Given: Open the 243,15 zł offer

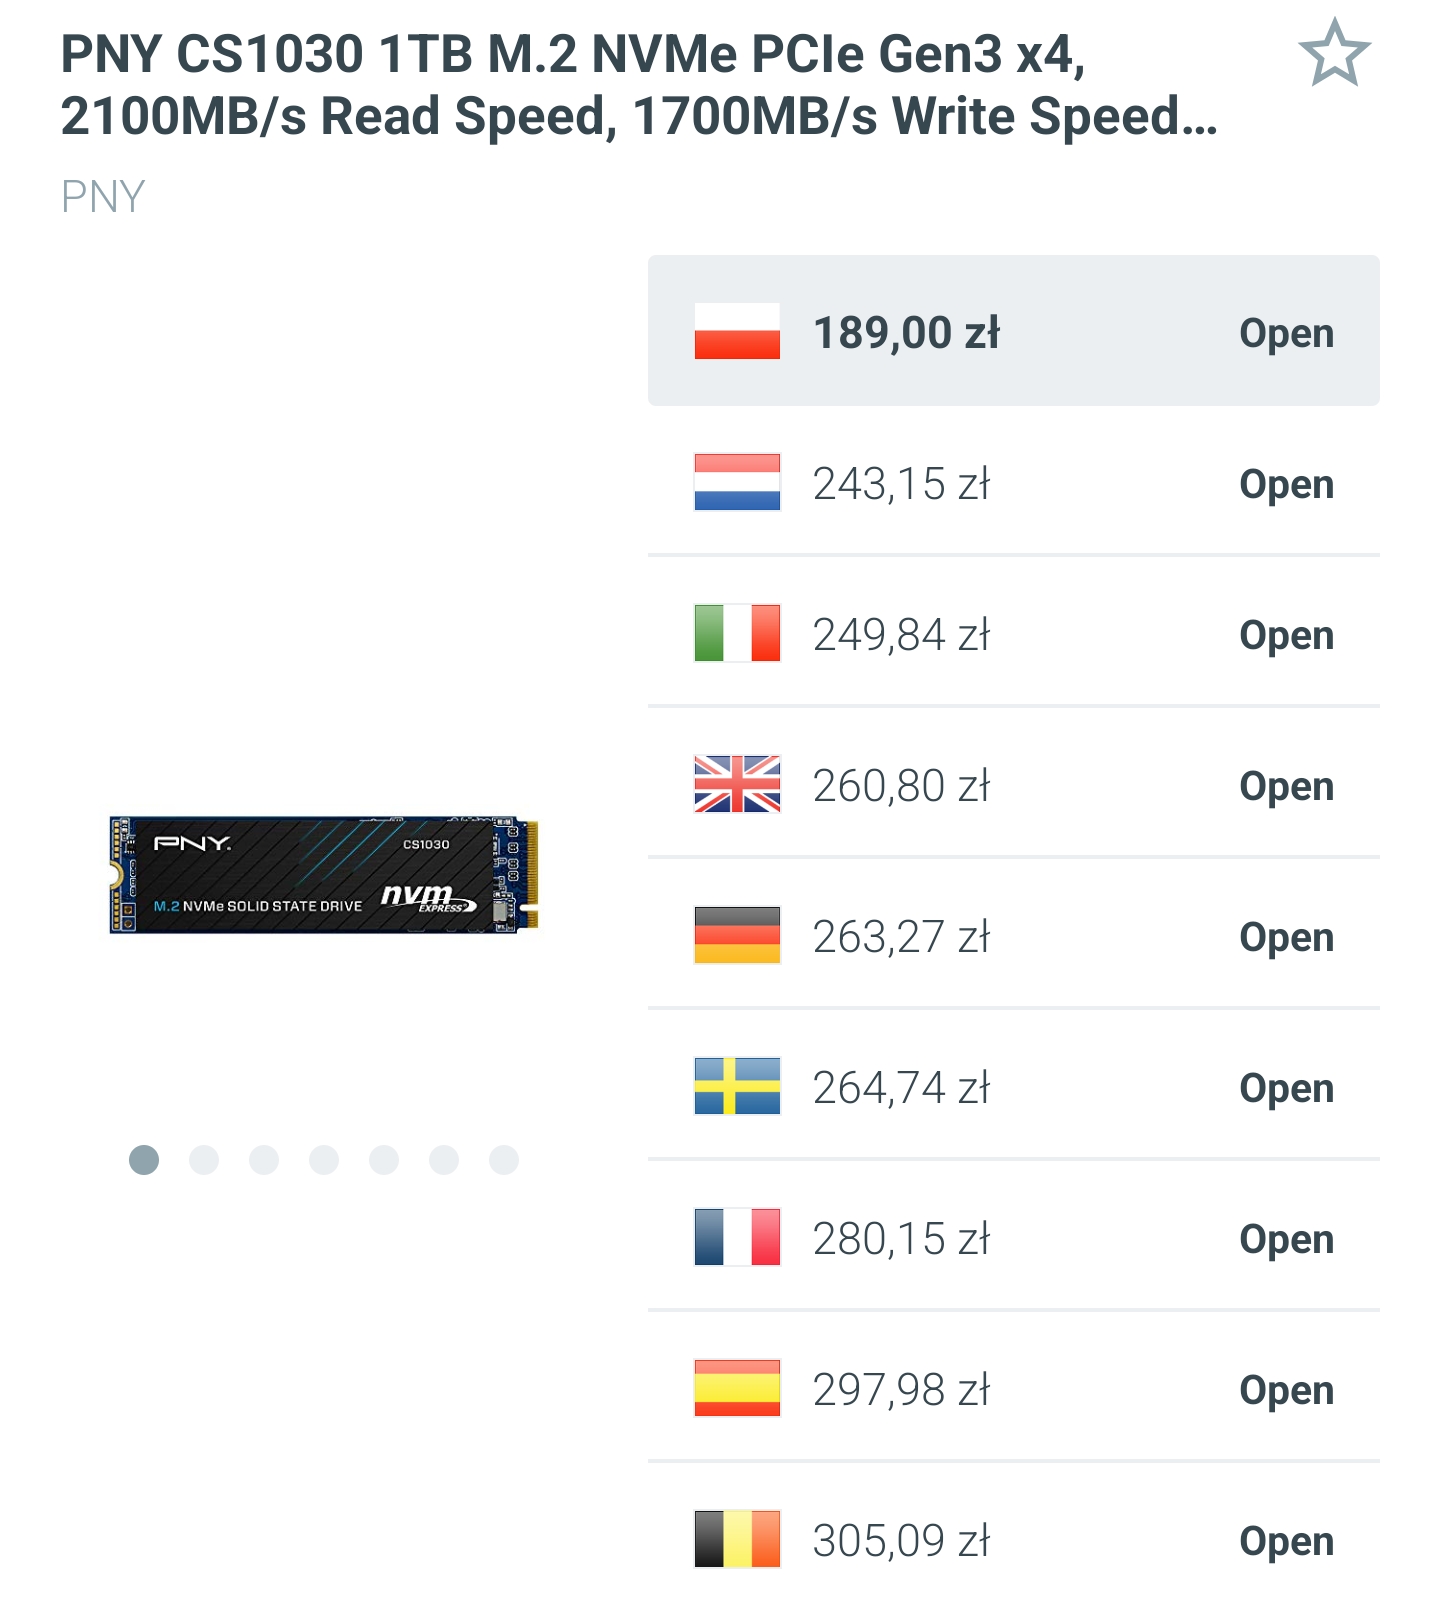Looking at the screenshot, I should pyautogui.click(x=1286, y=484).
